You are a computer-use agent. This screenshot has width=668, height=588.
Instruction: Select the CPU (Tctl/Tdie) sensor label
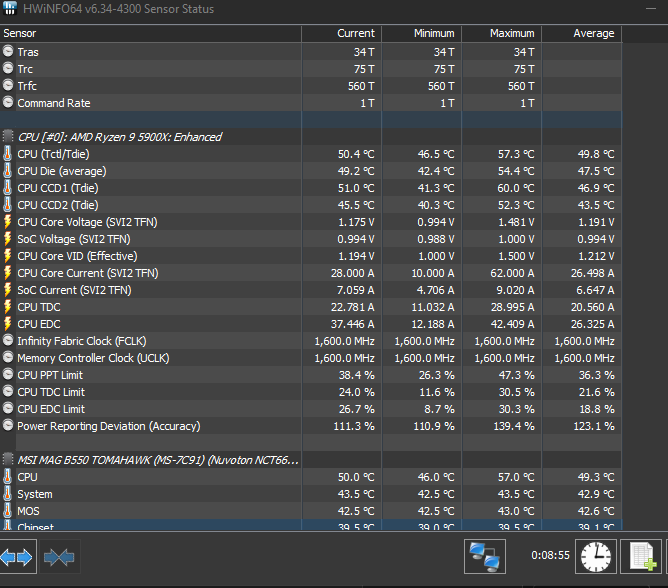(x=53, y=154)
